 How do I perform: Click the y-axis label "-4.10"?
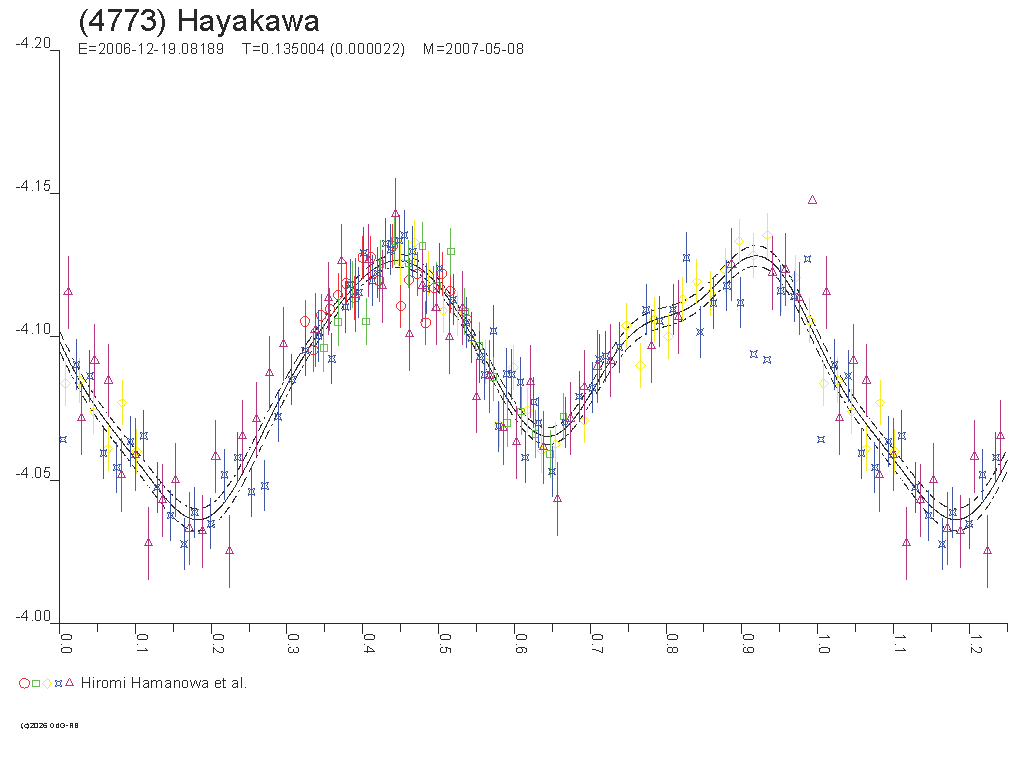click(x=33, y=329)
